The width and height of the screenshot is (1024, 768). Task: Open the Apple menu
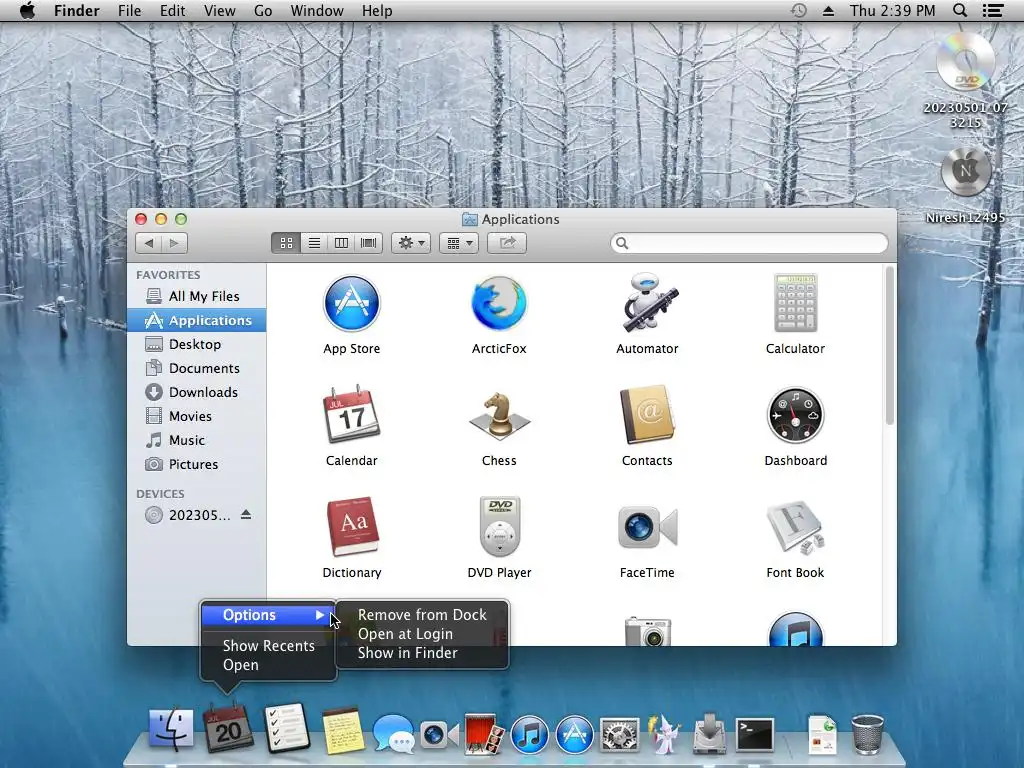tap(27, 10)
